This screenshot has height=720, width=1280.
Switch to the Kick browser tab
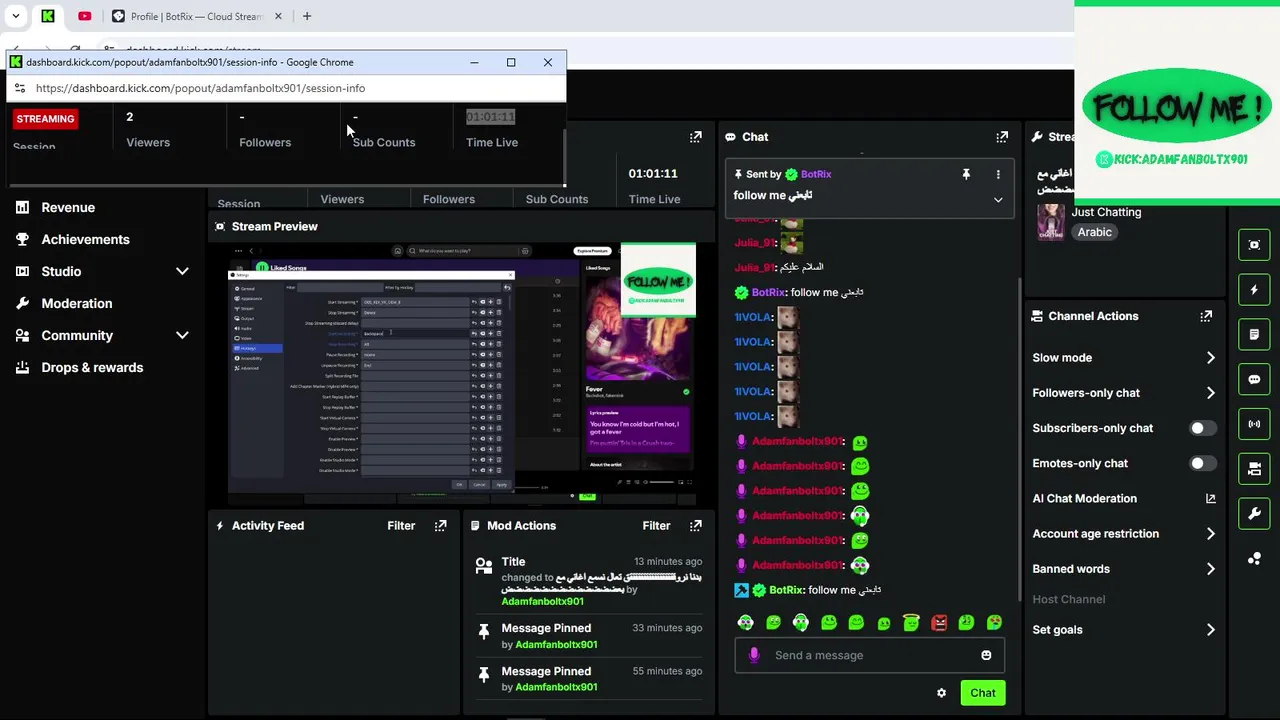(x=47, y=16)
